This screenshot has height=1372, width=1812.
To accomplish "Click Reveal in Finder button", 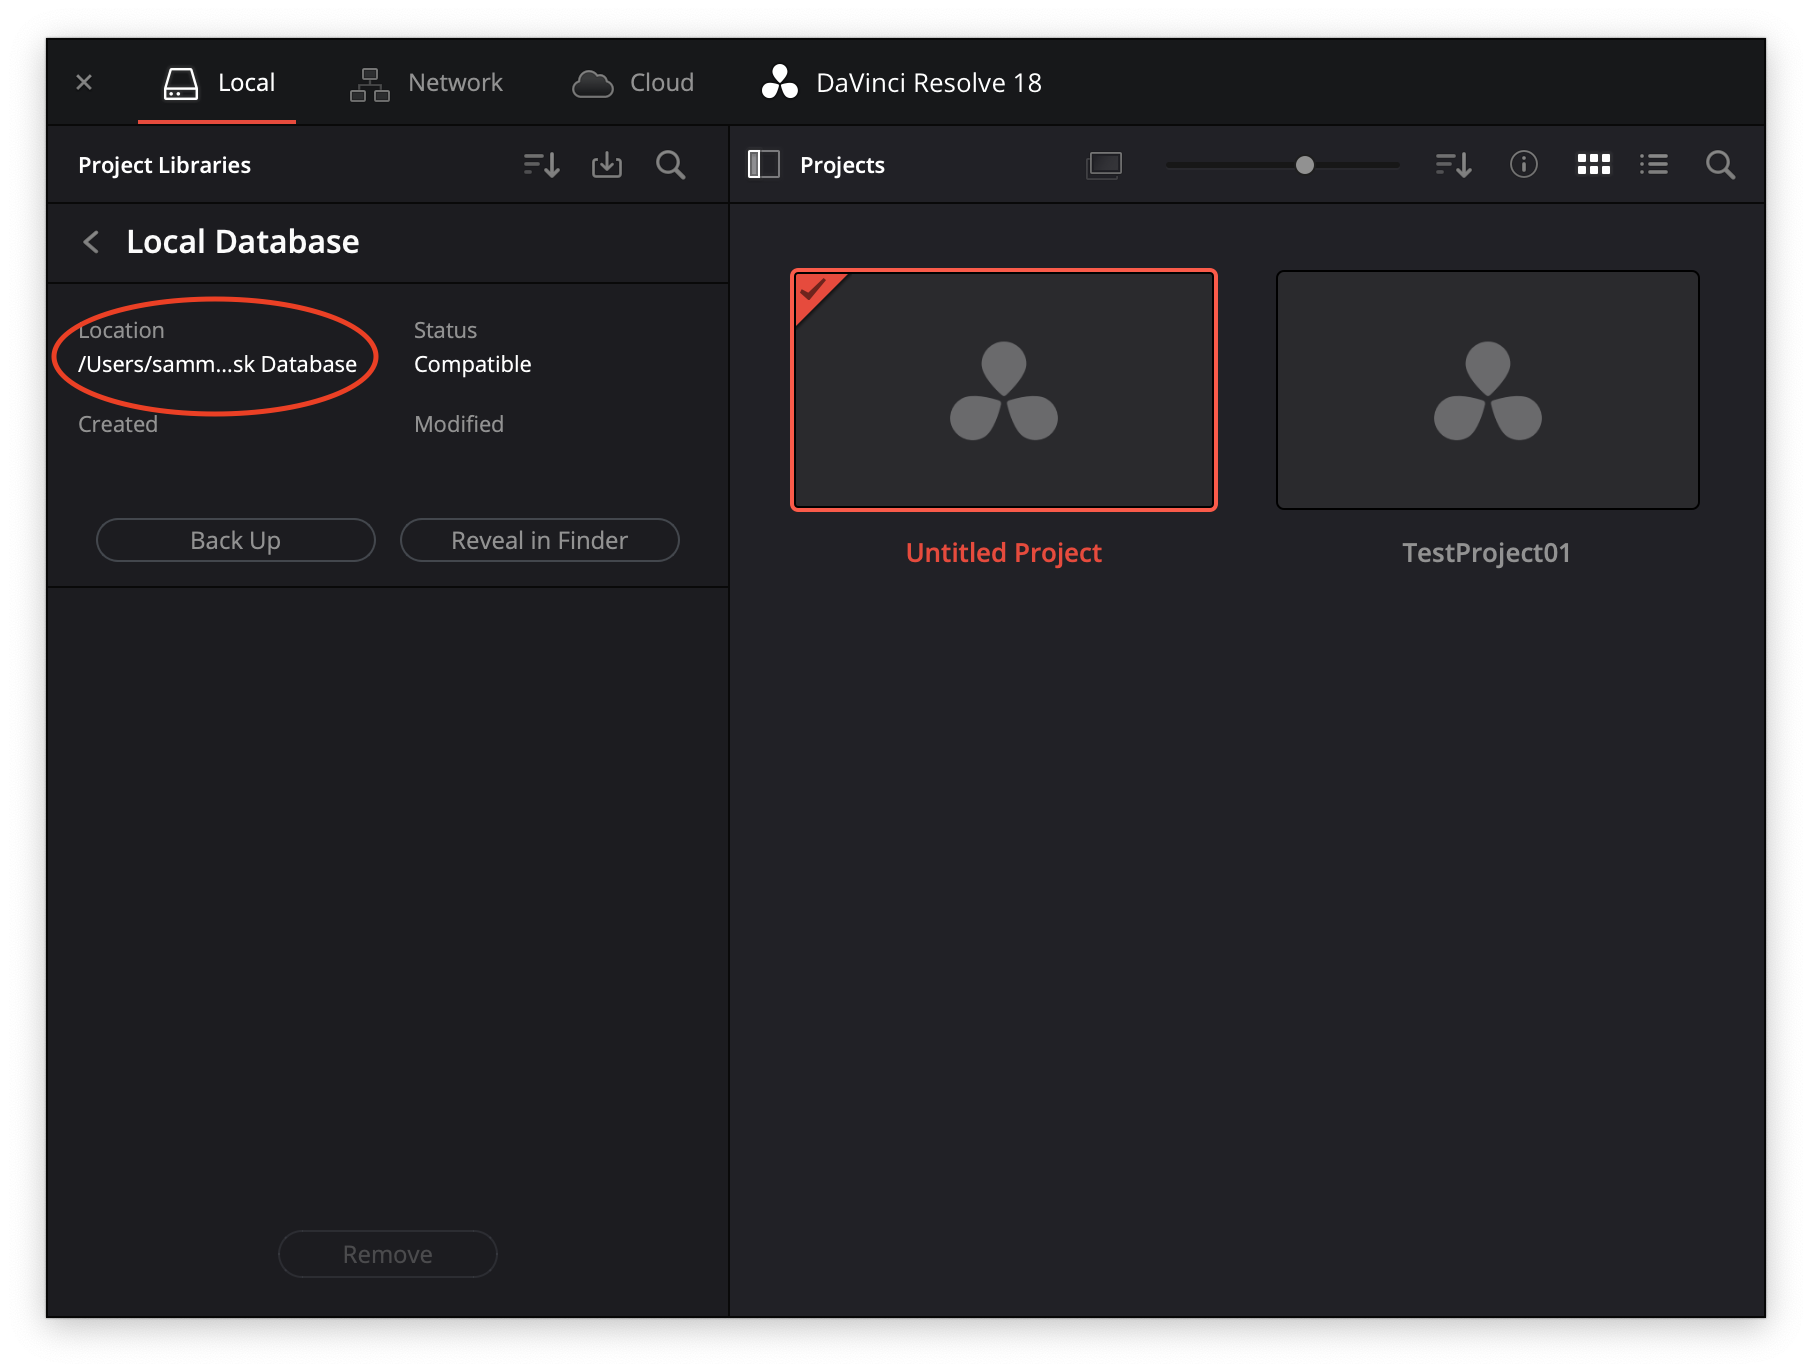I will (x=540, y=540).
